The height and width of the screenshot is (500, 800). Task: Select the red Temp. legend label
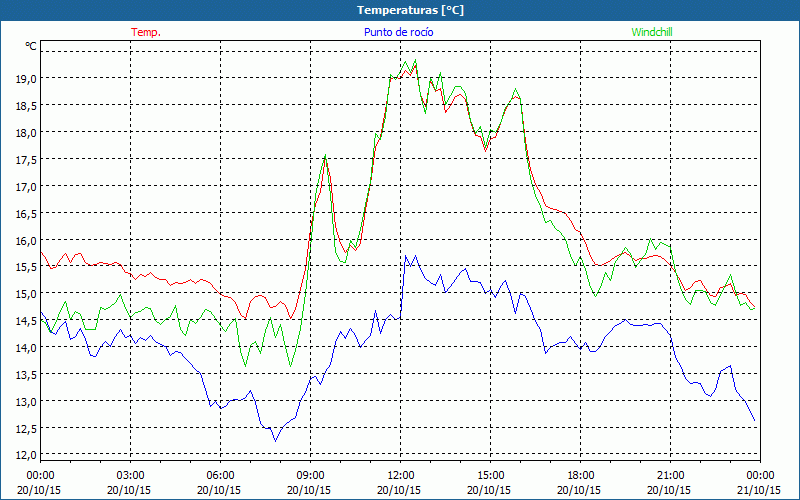146,32
